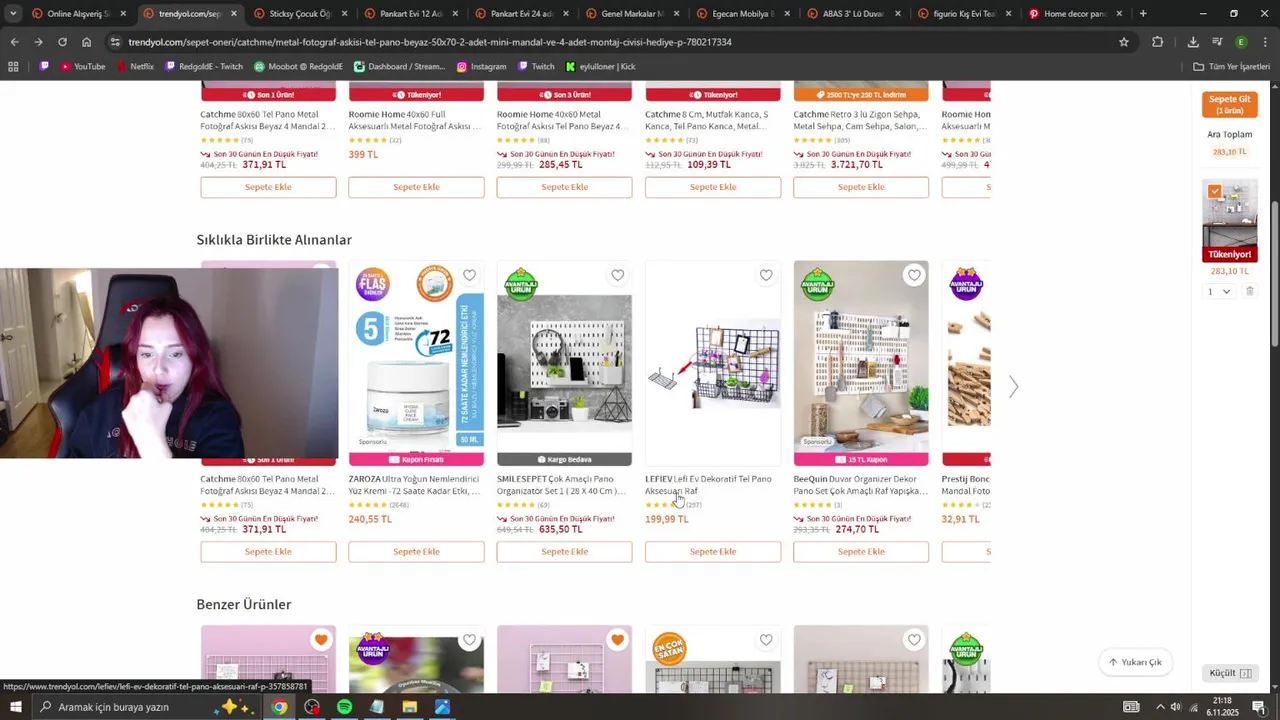Switch to Genel Markalar tab
Image resolution: width=1280 pixels, height=720 pixels.
click(x=632, y=14)
